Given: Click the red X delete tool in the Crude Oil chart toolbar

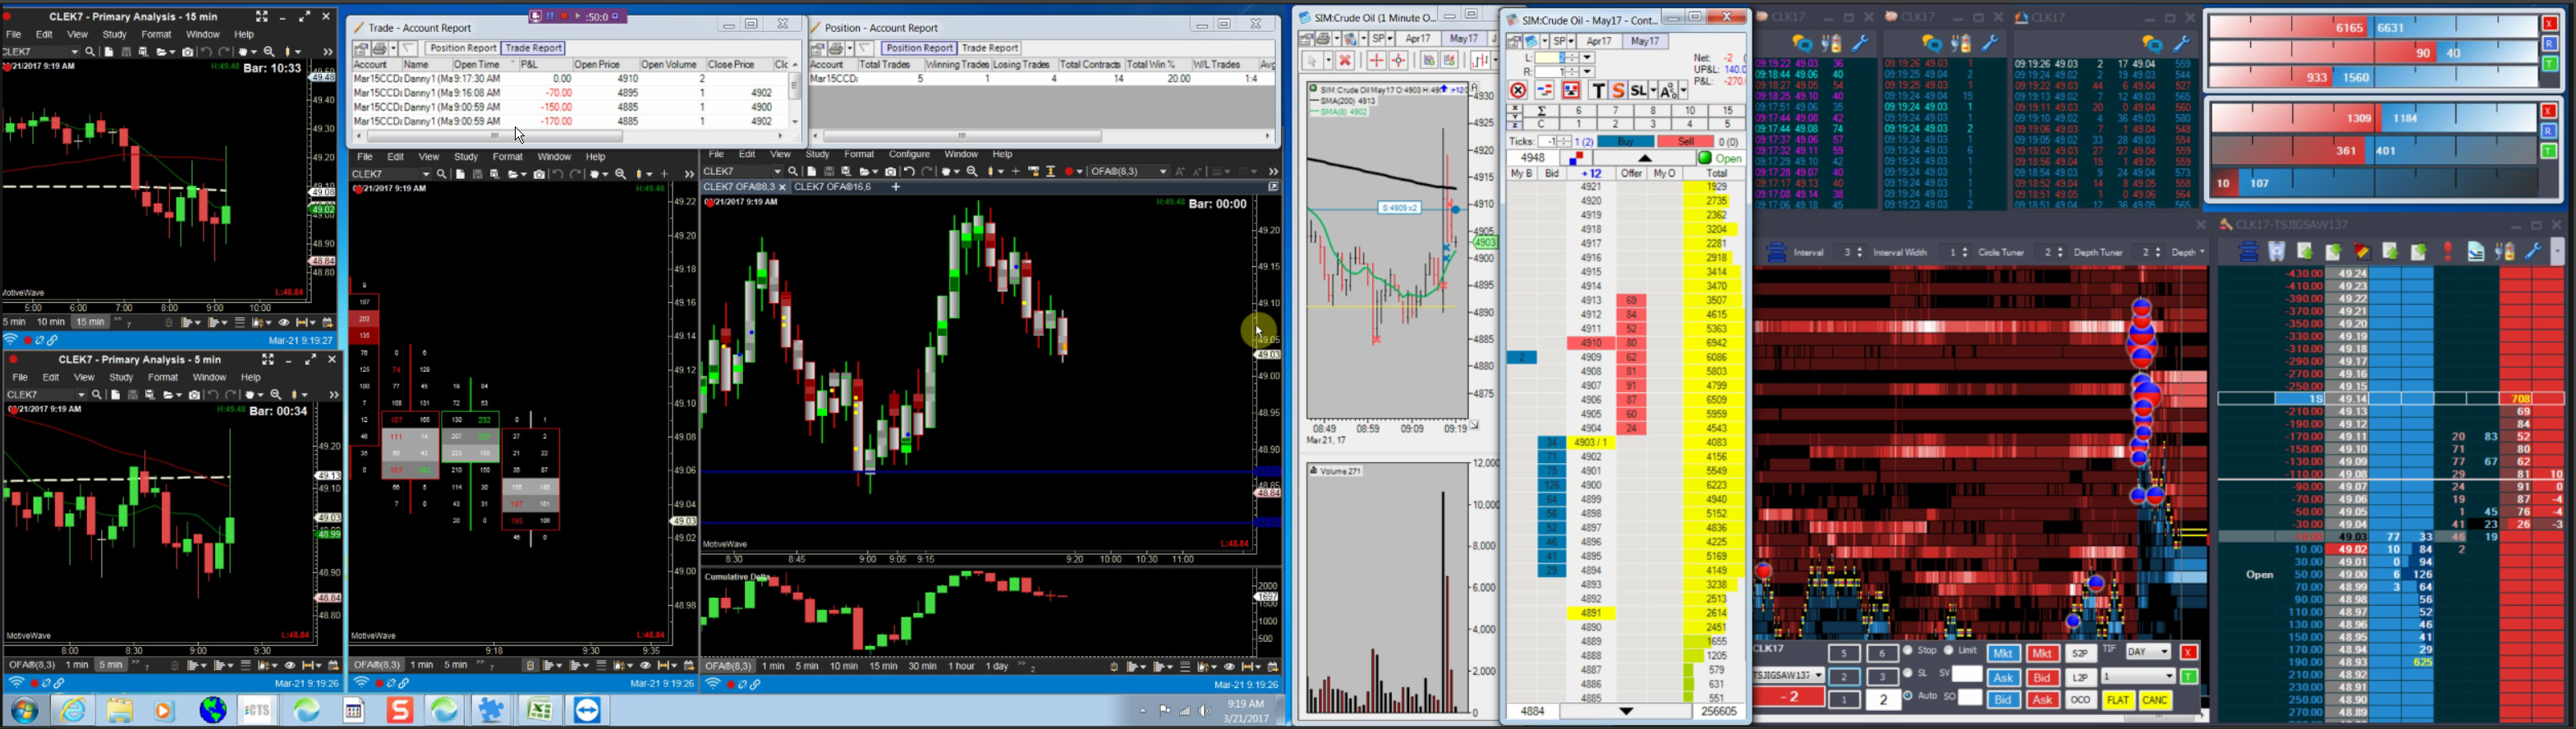Looking at the screenshot, I should point(1345,61).
